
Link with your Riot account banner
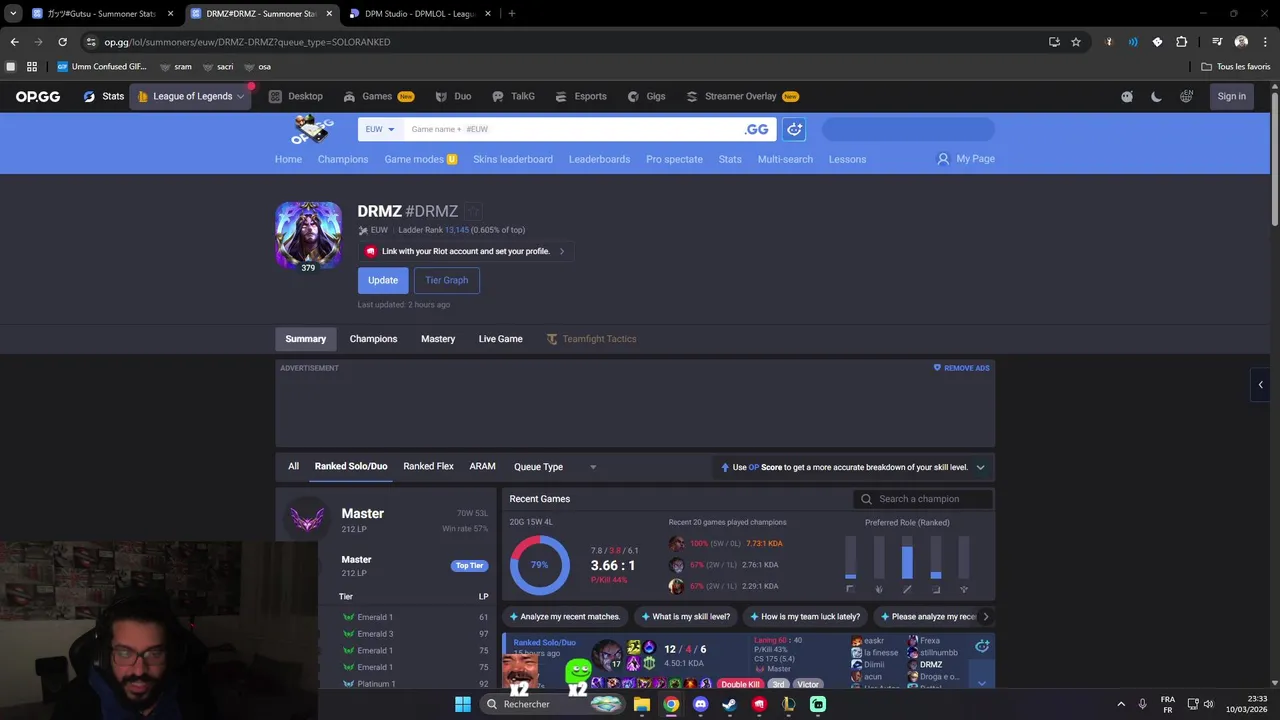(x=466, y=251)
